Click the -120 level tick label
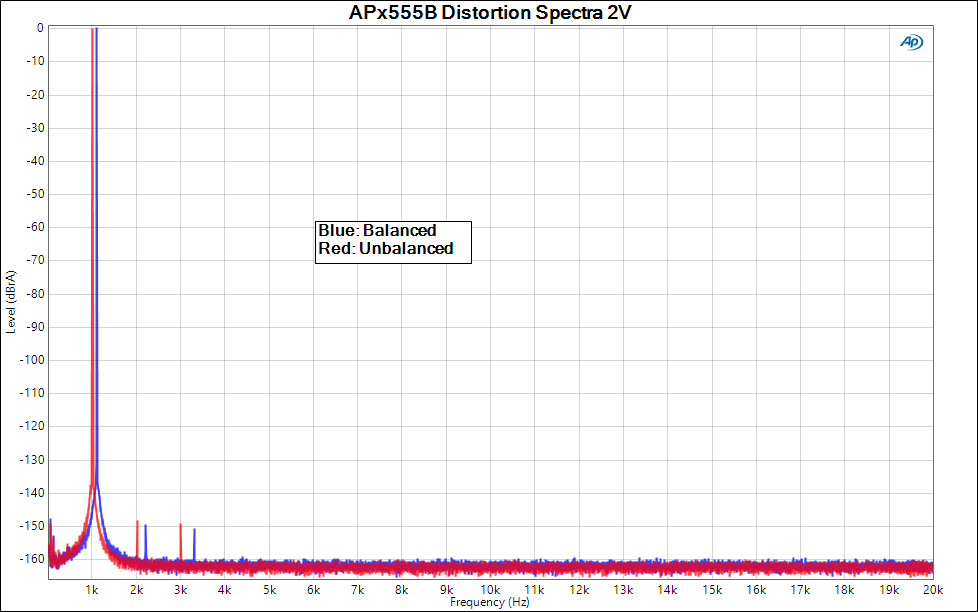The image size is (978, 612). tap(32, 426)
